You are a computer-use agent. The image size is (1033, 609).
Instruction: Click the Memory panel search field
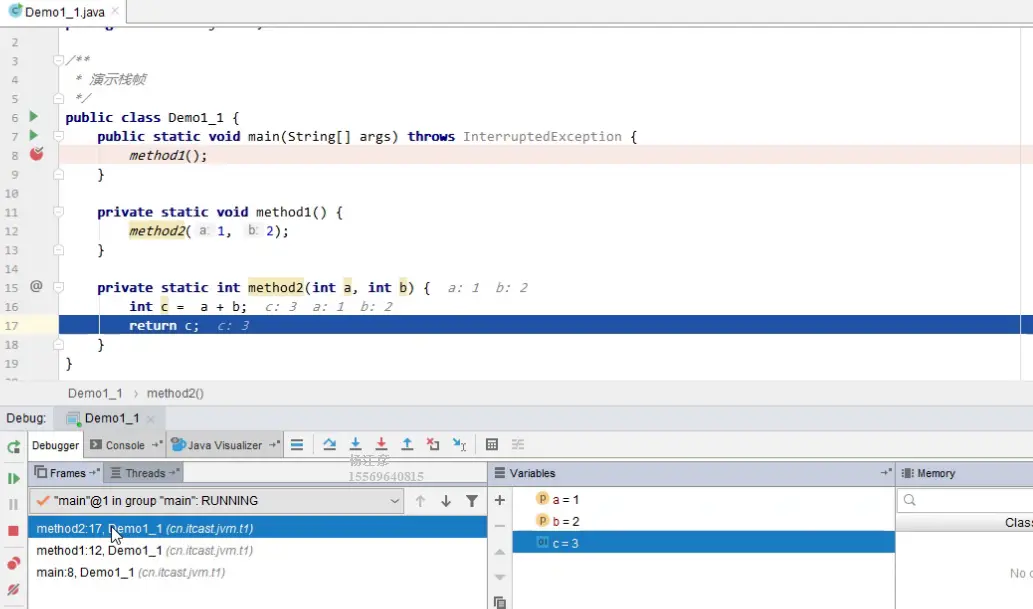coord(966,500)
